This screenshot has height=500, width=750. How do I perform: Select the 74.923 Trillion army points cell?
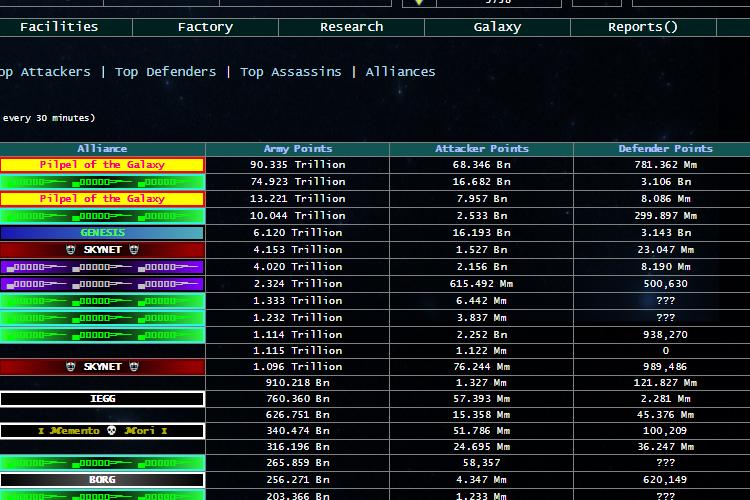298,182
